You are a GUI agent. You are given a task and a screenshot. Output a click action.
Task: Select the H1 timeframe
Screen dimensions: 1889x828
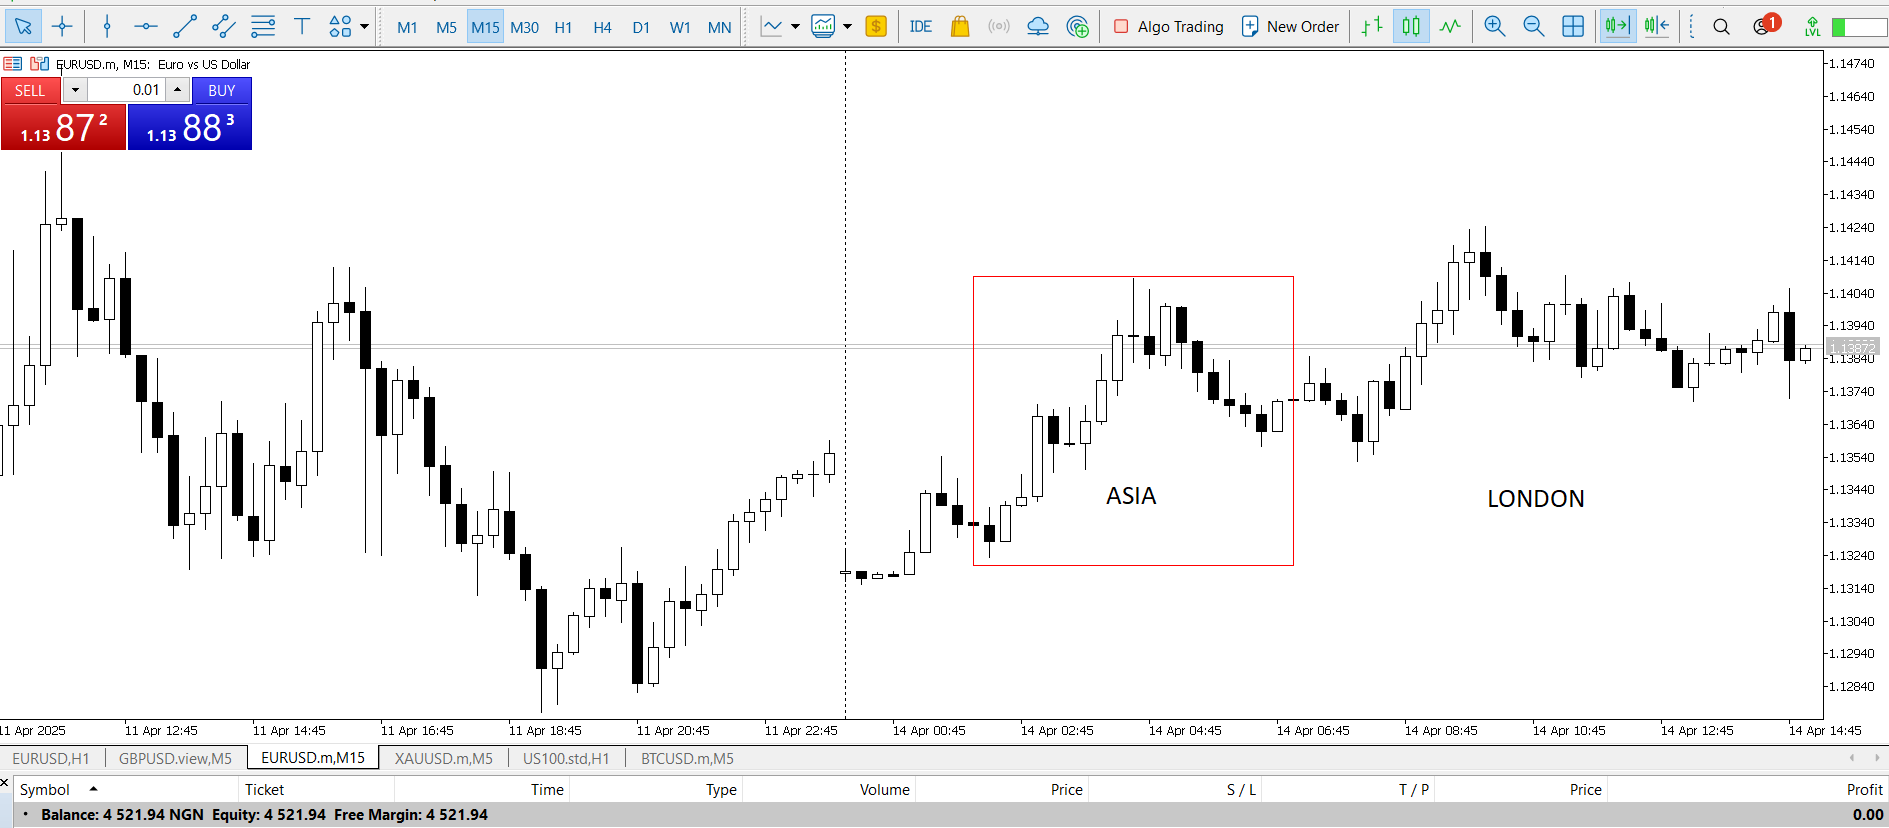(x=563, y=27)
